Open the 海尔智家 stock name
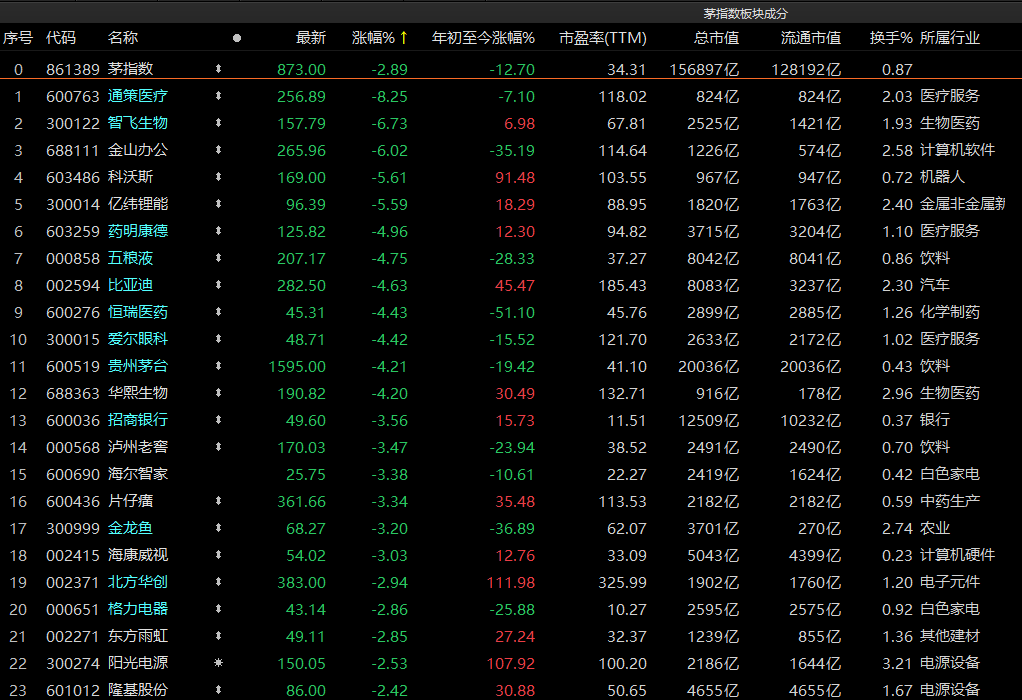The width and height of the screenshot is (1022, 700). pos(138,474)
